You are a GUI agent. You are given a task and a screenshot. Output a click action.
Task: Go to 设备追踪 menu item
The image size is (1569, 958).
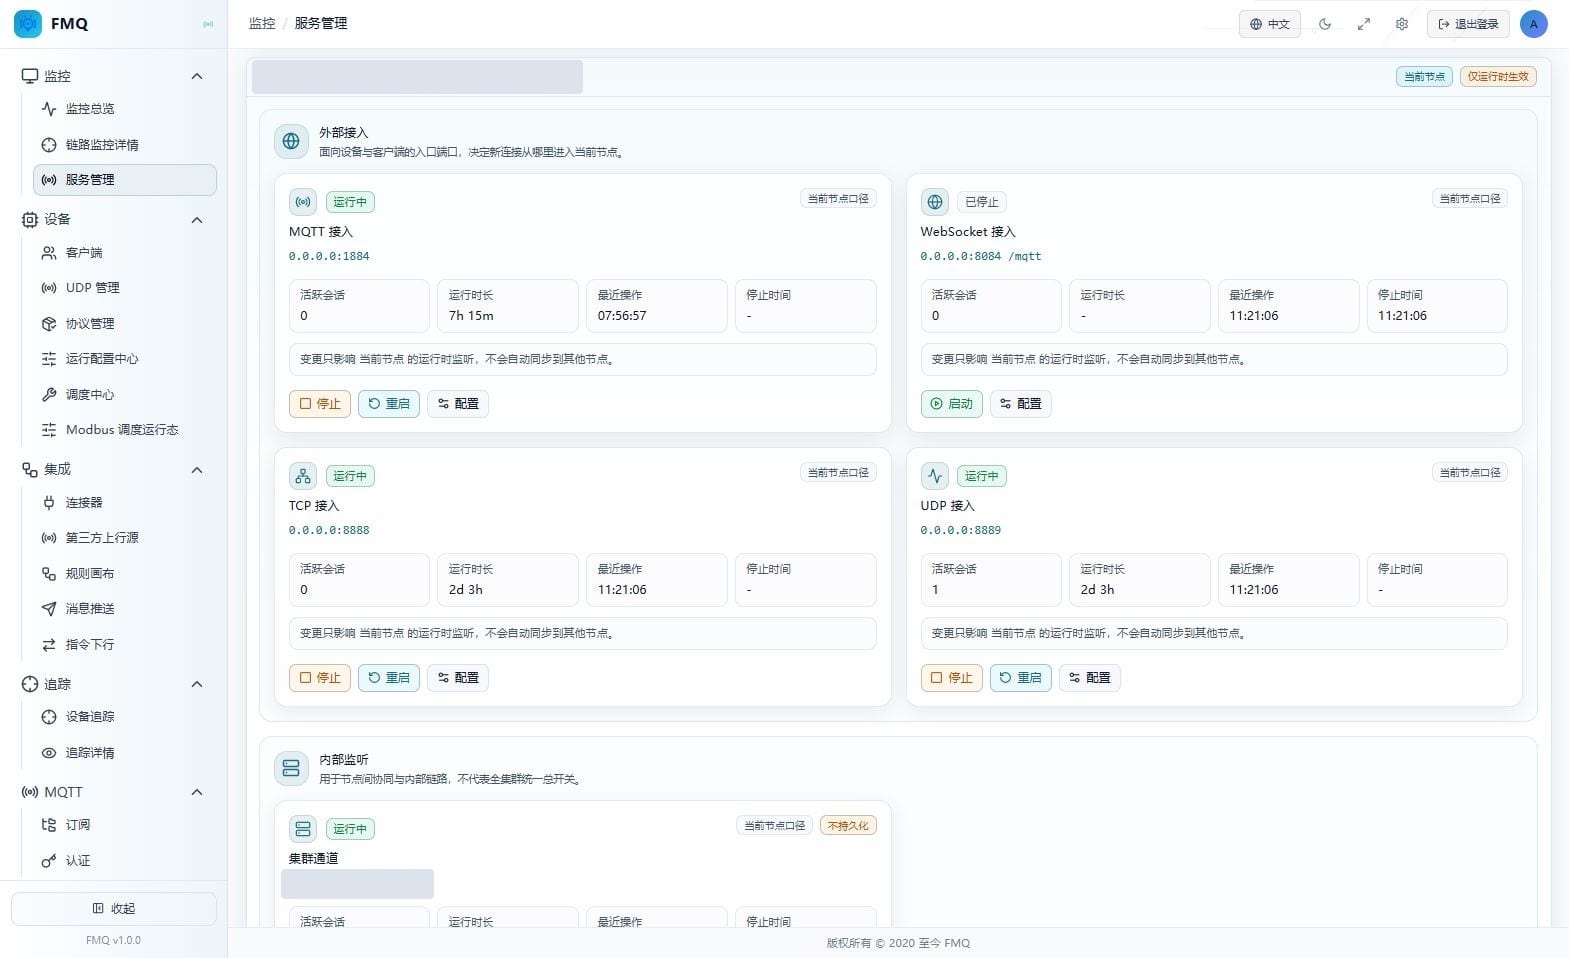coord(125,717)
